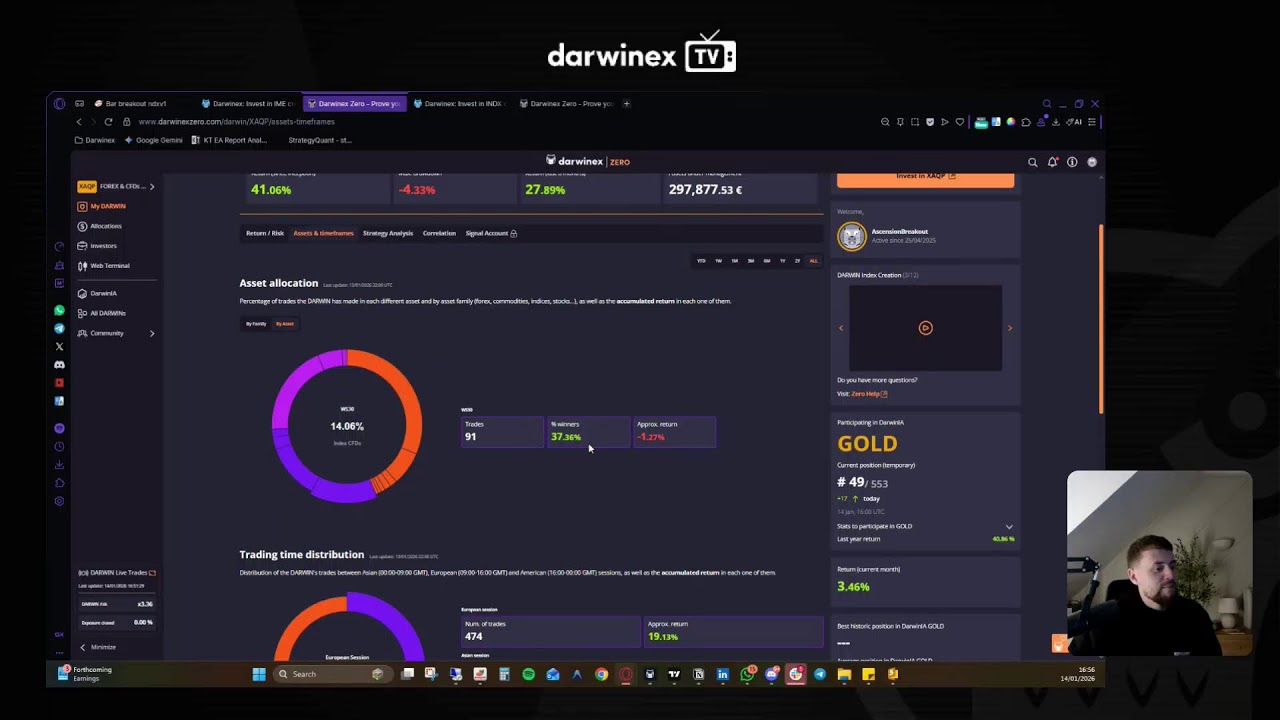Open the locked Signal Account tab
The width and height of the screenshot is (1280, 720).
click(x=491, y=233)
